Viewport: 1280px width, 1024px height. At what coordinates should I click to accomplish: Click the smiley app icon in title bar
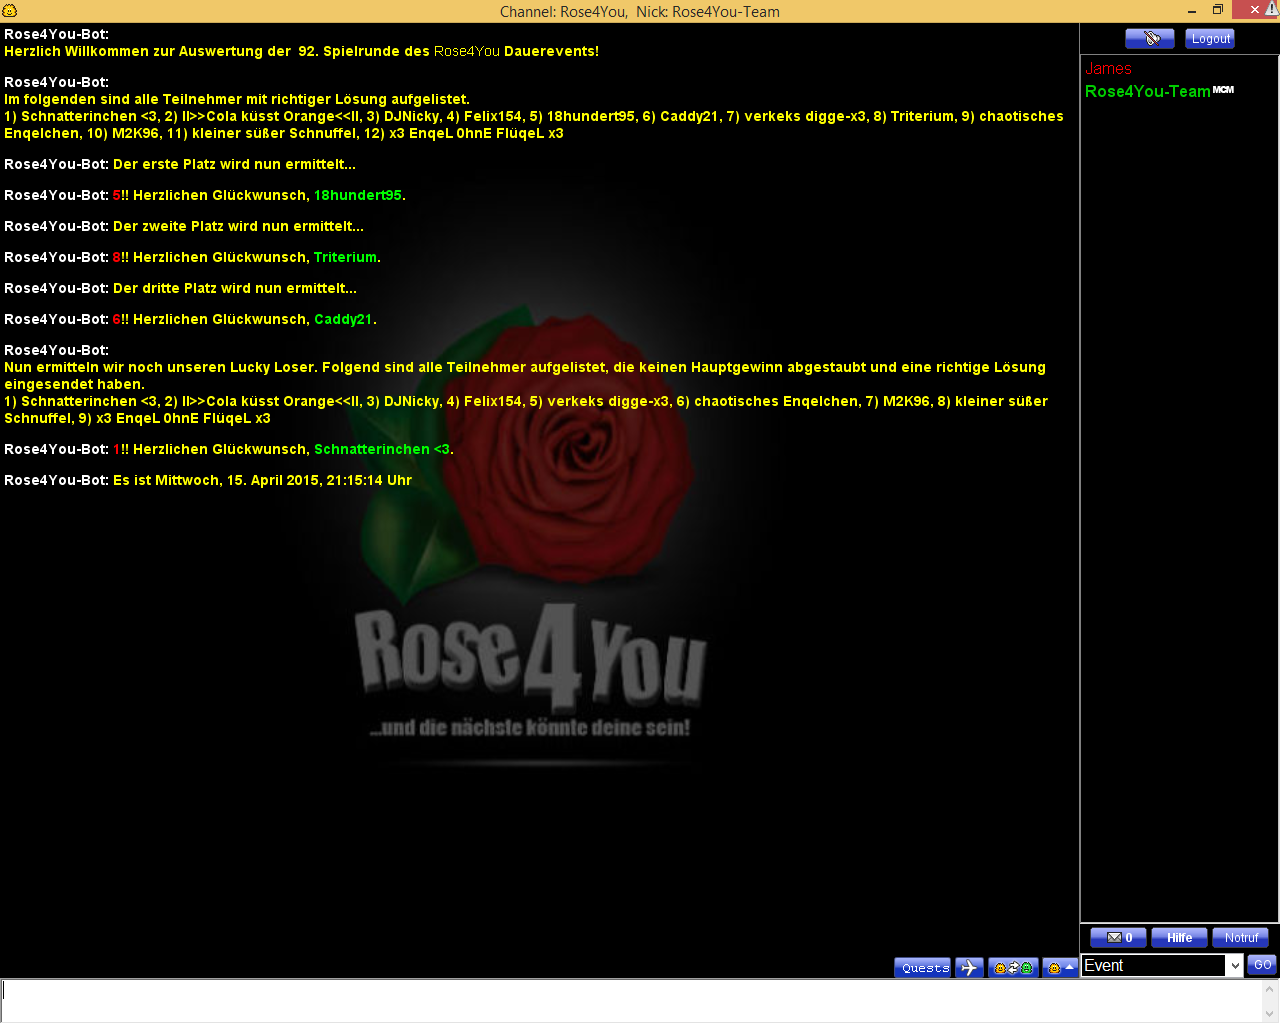pyautogui.click(x=10, y=11)
